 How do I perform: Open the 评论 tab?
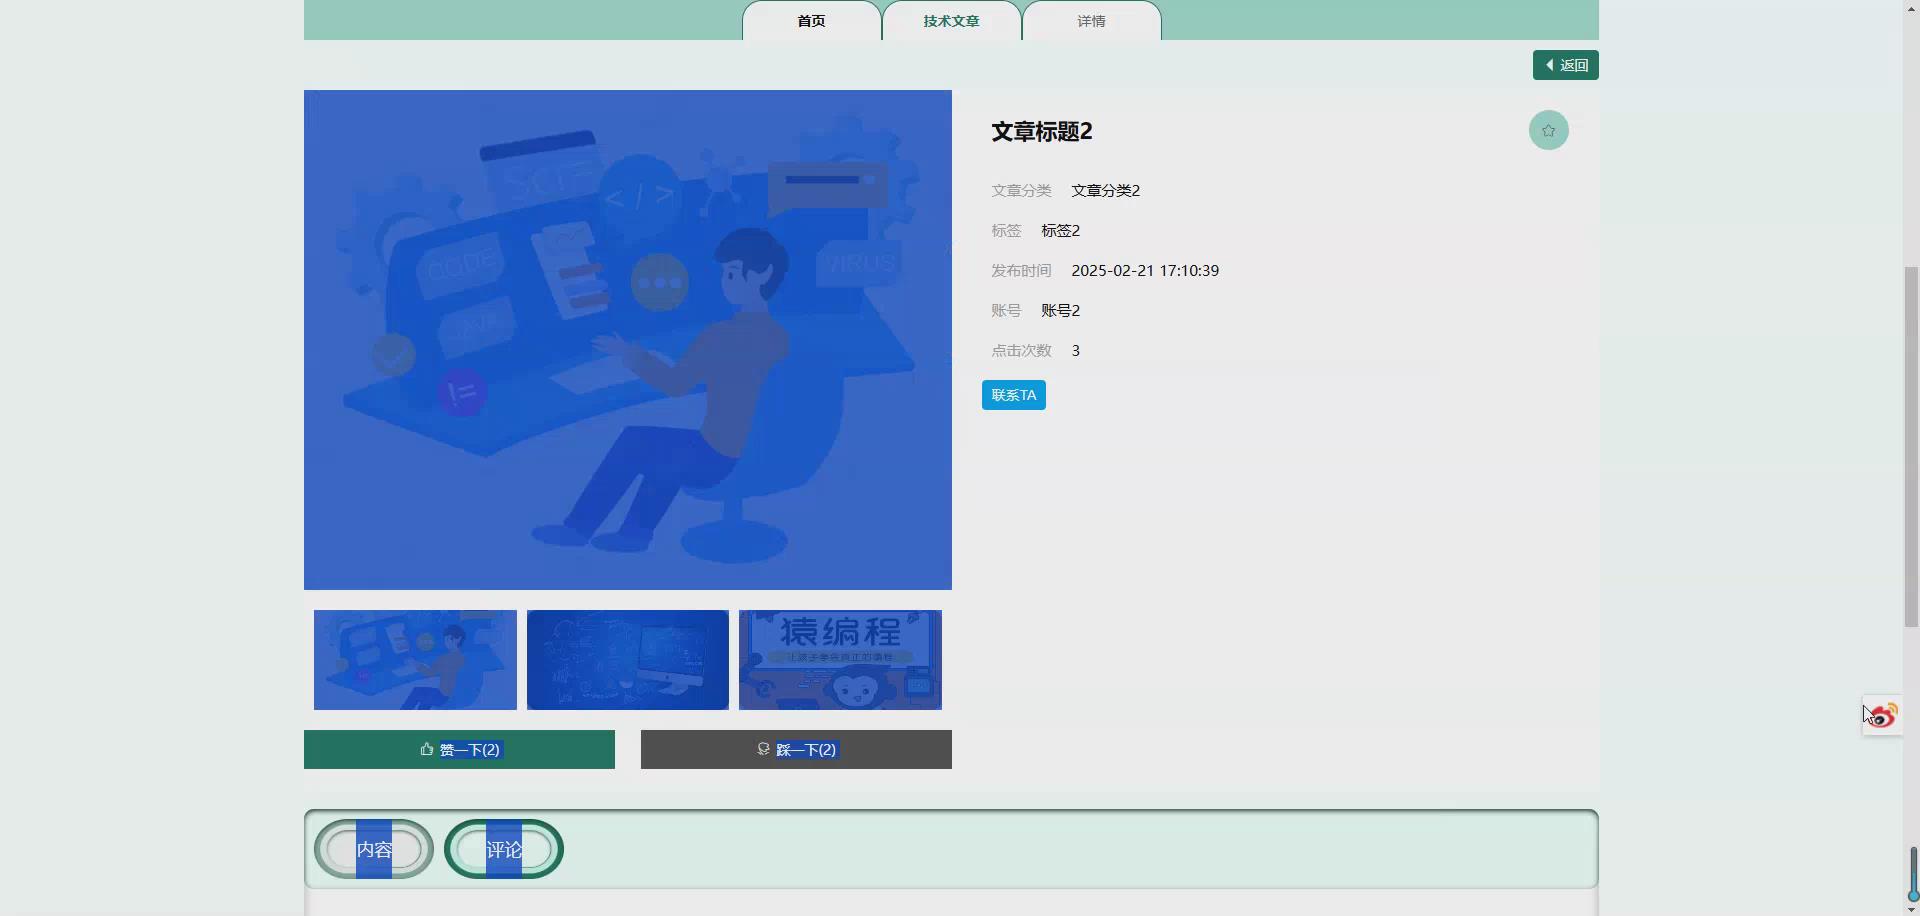point(504,849)
